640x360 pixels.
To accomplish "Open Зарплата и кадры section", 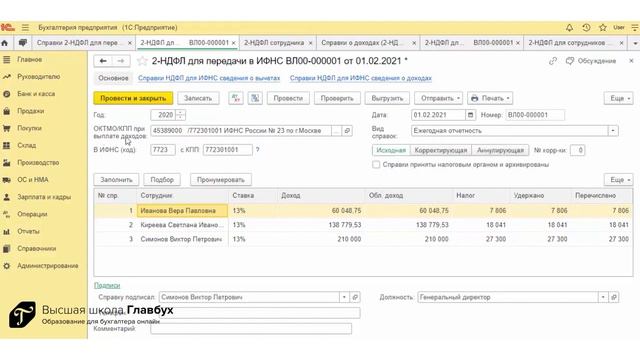I will tap(44, 197).
